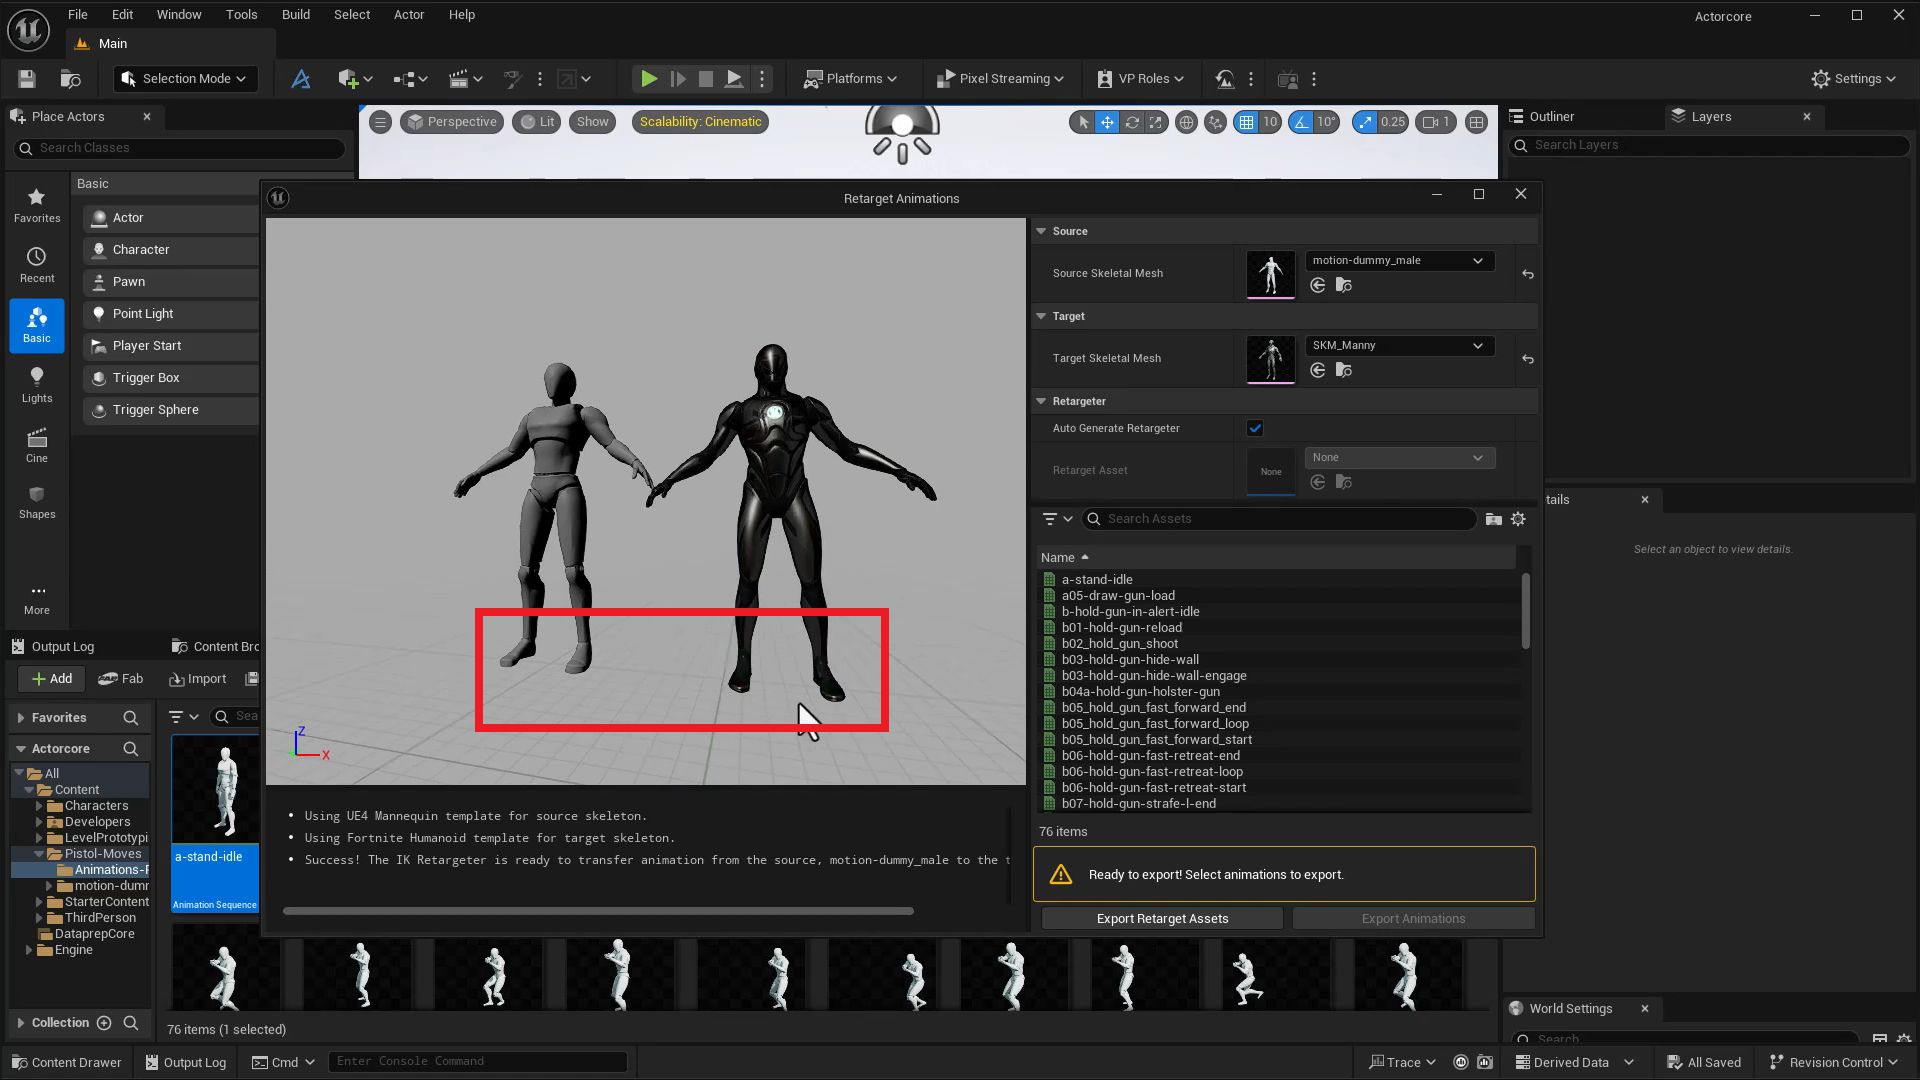Open viewport hamburger options menu
1920x1080 pixels.
(x=380, y=122)
